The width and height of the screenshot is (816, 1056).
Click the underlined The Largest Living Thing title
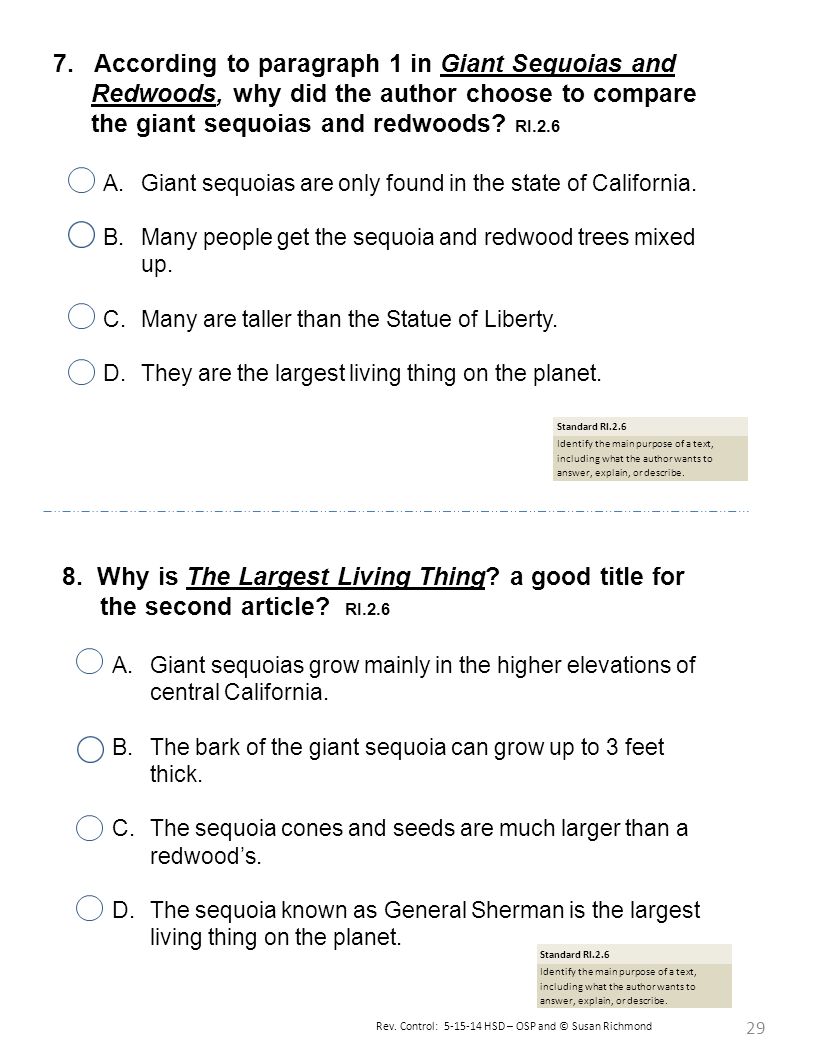click(336, 576)
